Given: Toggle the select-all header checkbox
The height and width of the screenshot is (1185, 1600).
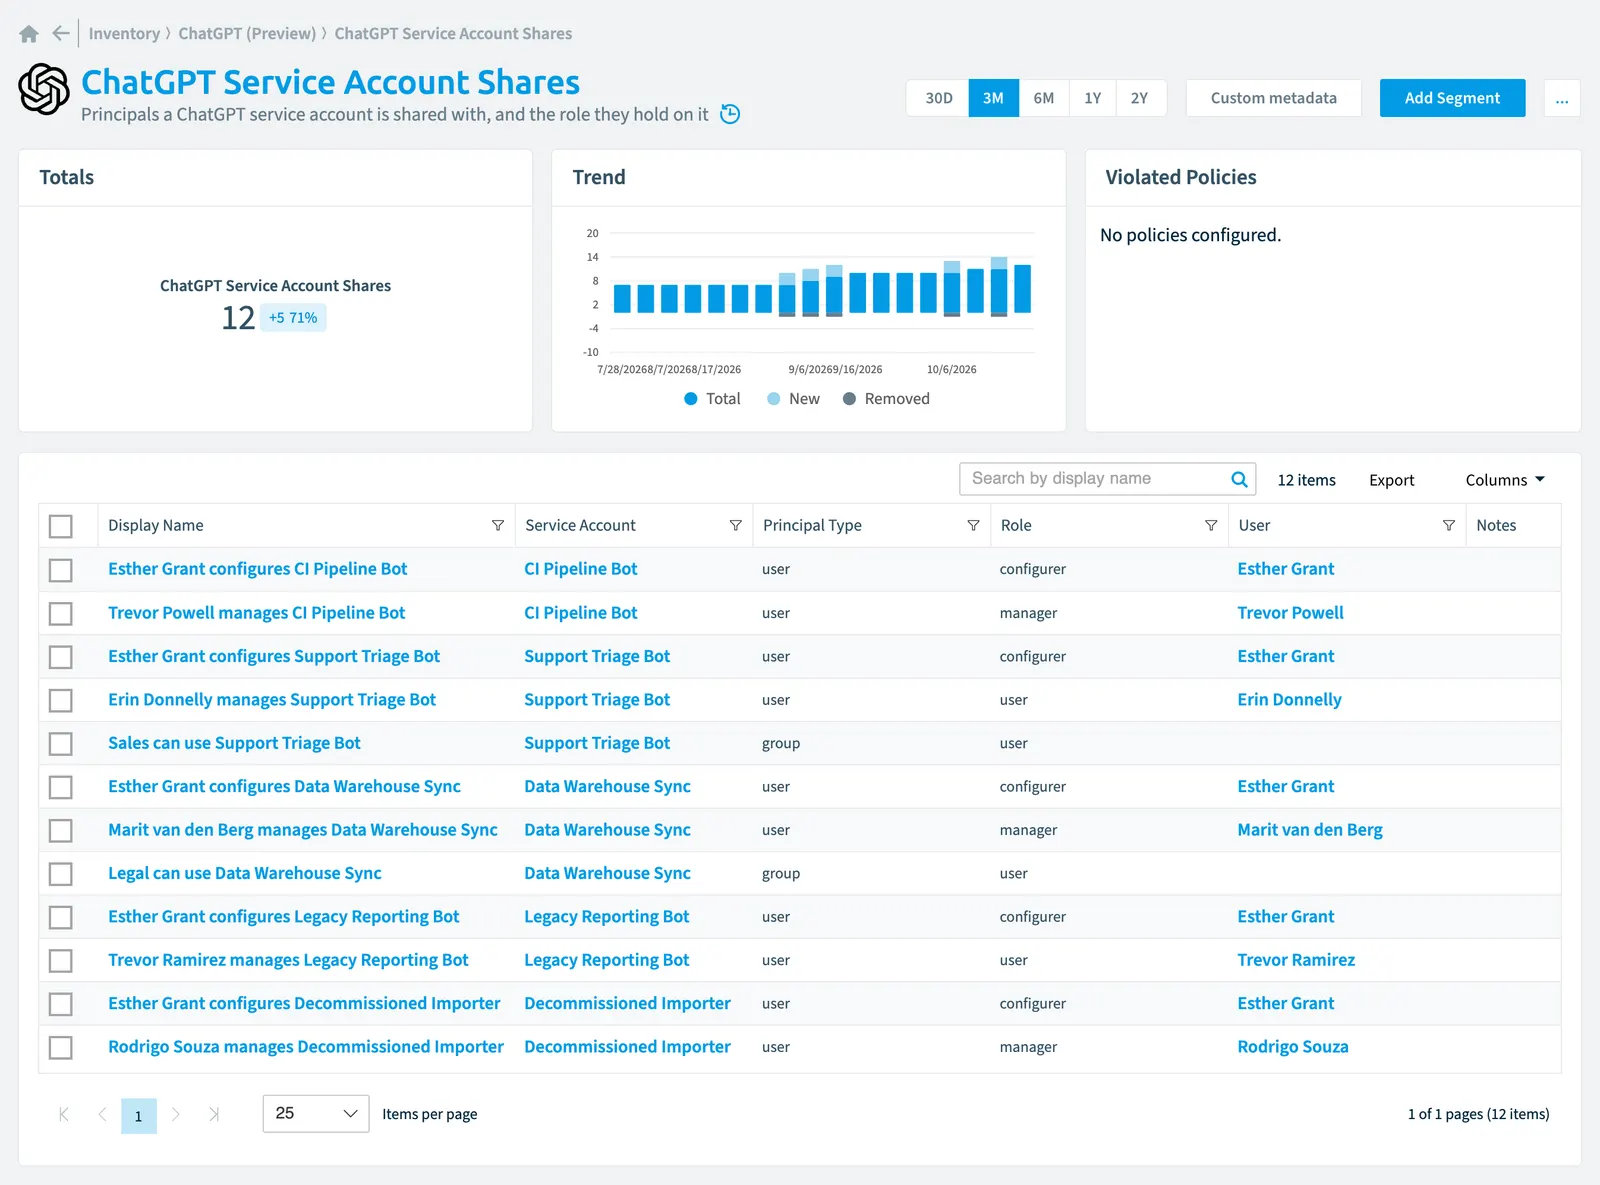Looking at the screenshot, I should click(61, 526).
